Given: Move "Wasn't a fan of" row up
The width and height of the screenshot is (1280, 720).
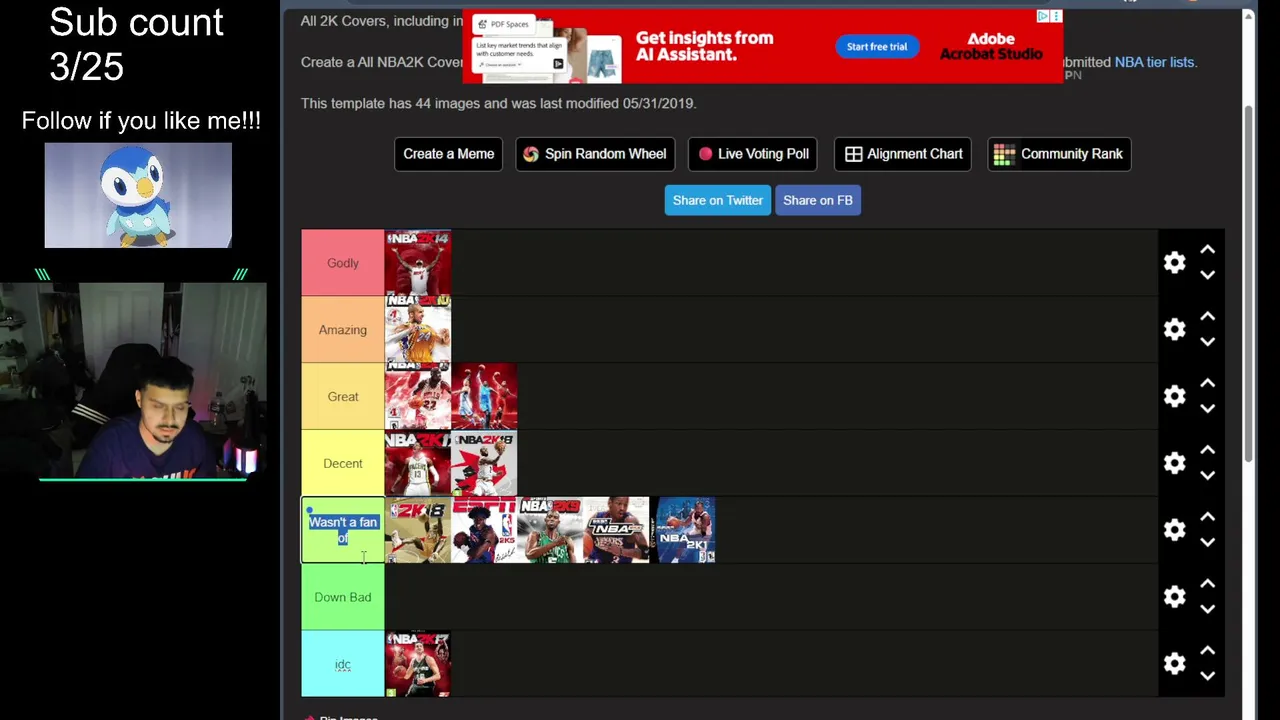Looking at the screenshot, I should click(1207, 517).
